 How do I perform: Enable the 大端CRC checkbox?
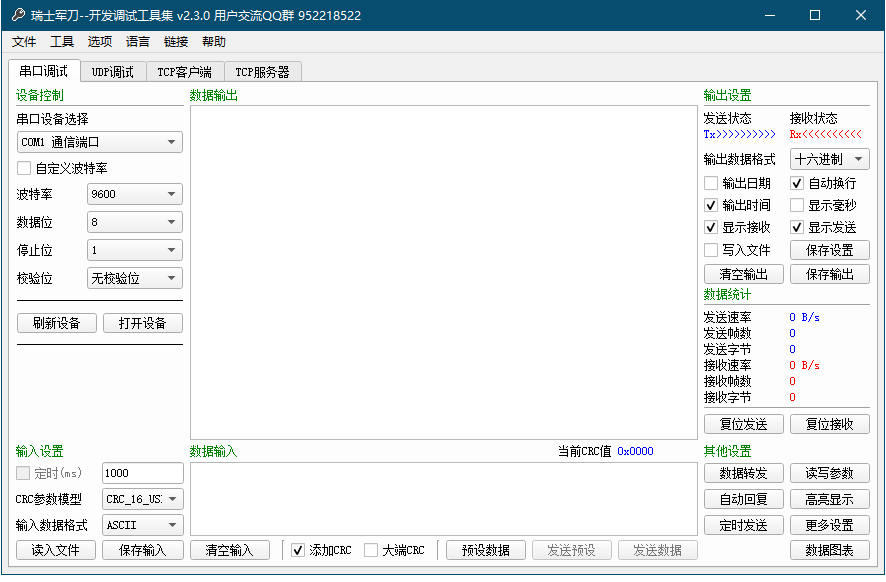pyautogui.click(x=371, y=550)
